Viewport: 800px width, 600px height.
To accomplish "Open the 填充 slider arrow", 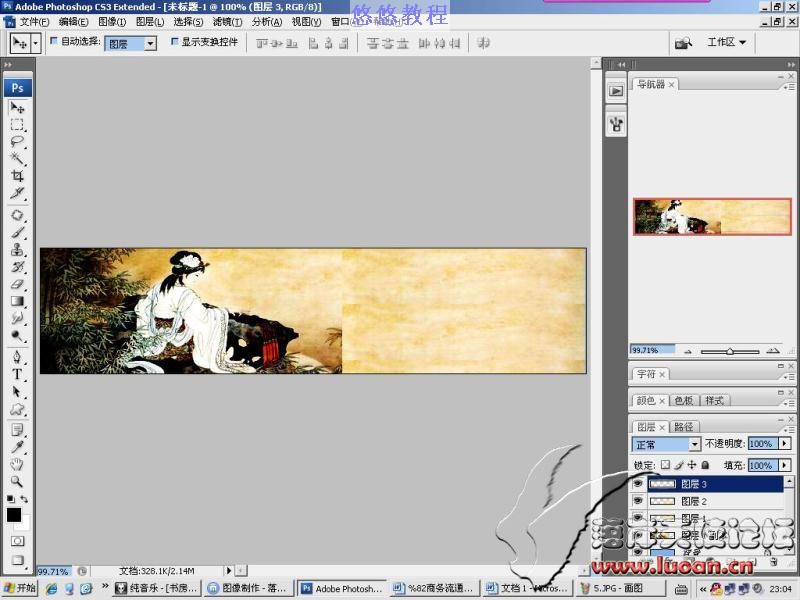I will click(785, 465).
